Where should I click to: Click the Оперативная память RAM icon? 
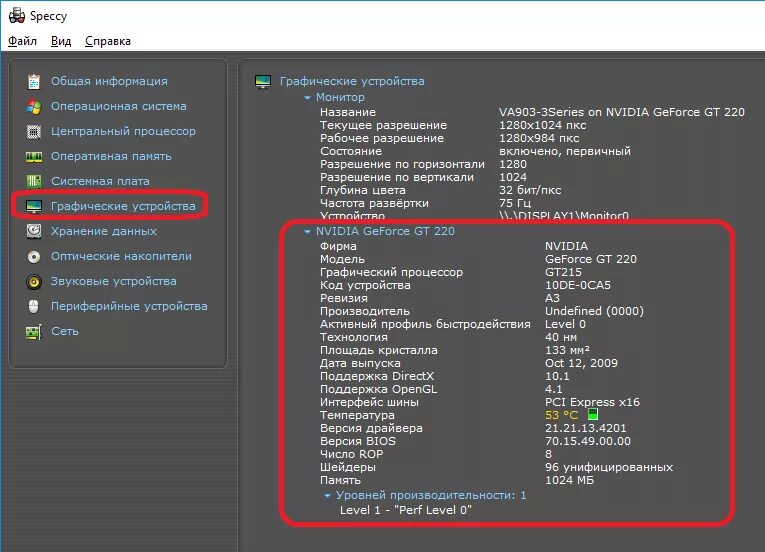[34, 157]
